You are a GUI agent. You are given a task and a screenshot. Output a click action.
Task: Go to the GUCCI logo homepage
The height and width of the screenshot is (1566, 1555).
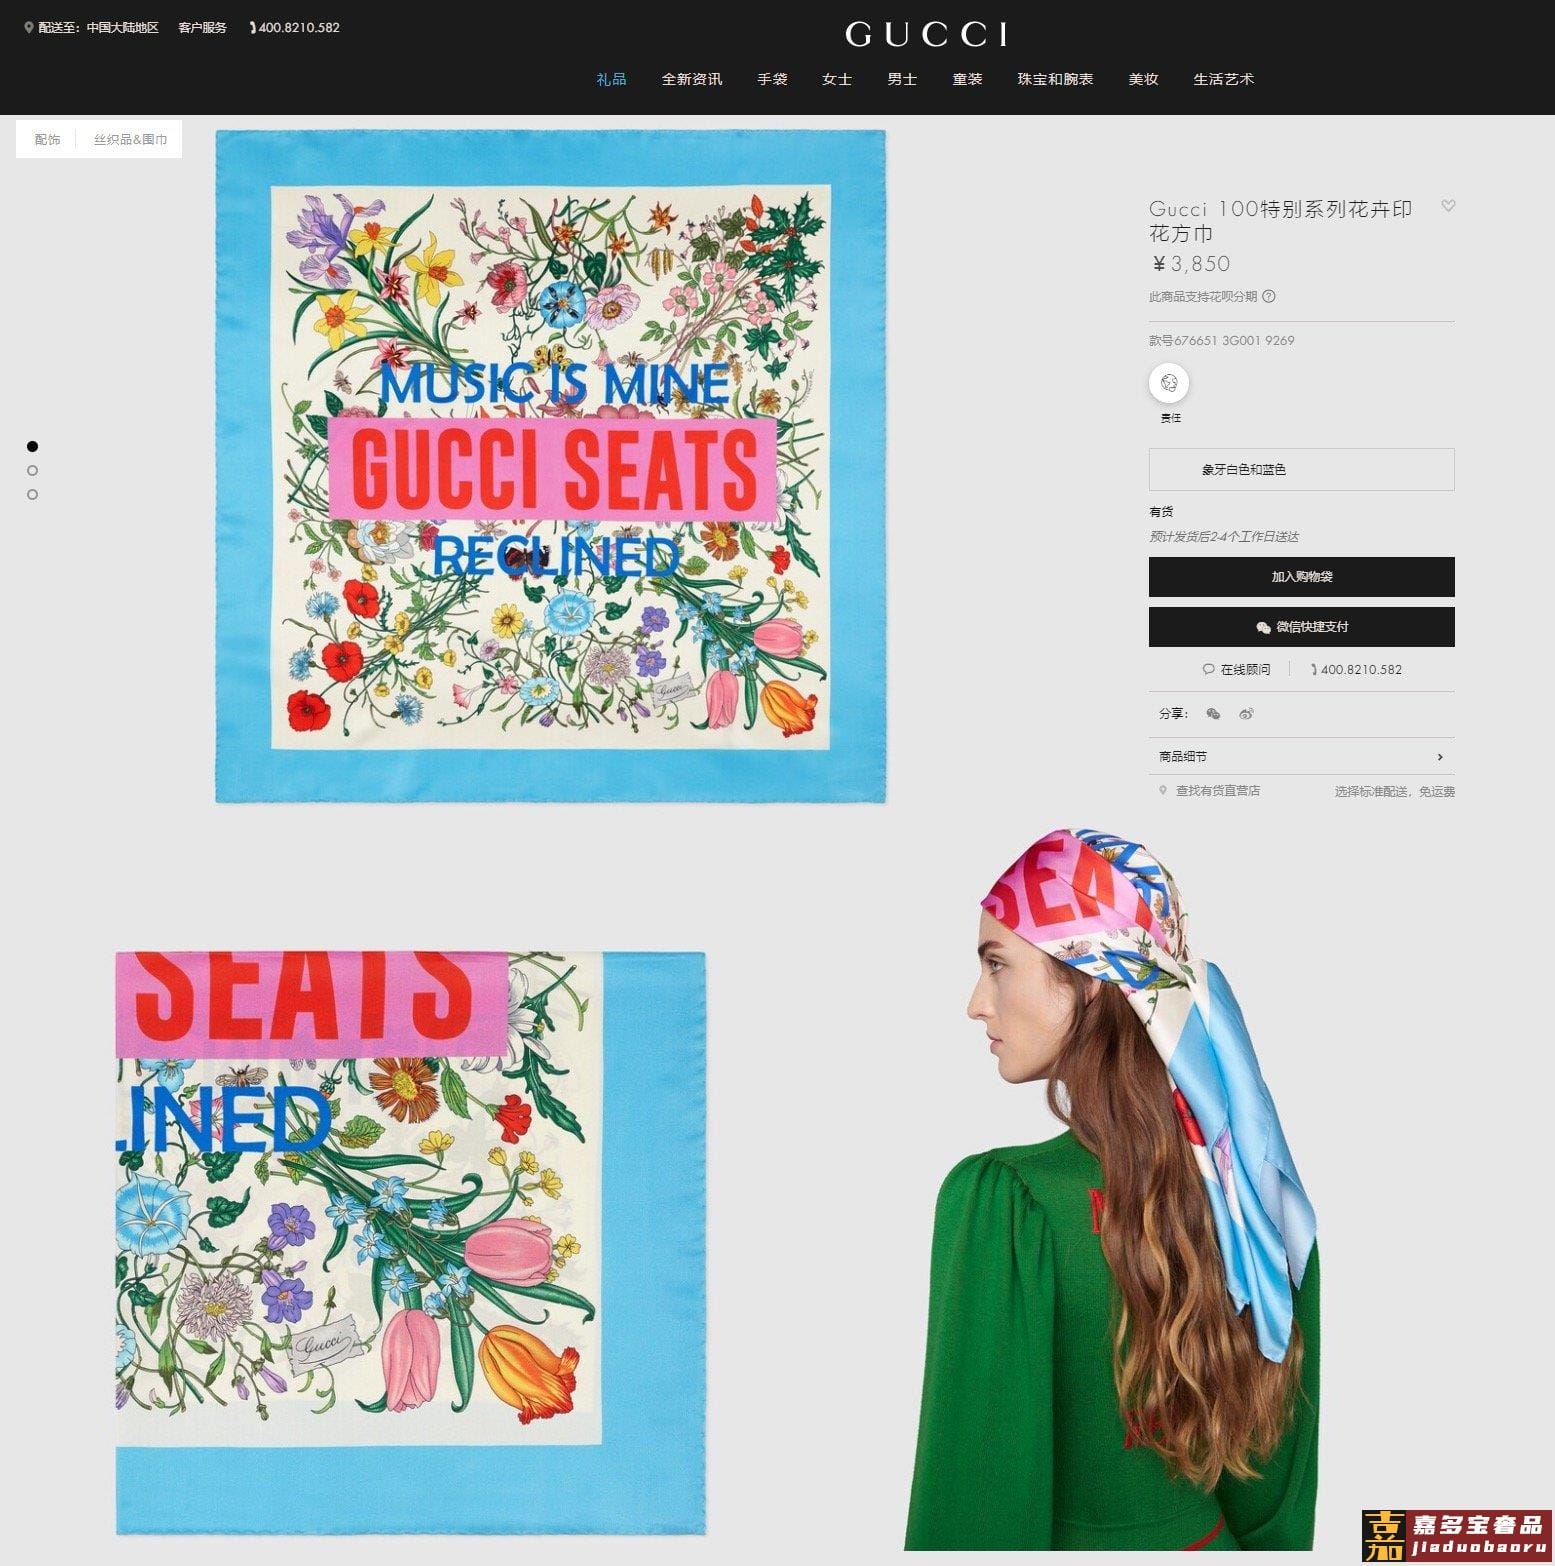[926, 35]
